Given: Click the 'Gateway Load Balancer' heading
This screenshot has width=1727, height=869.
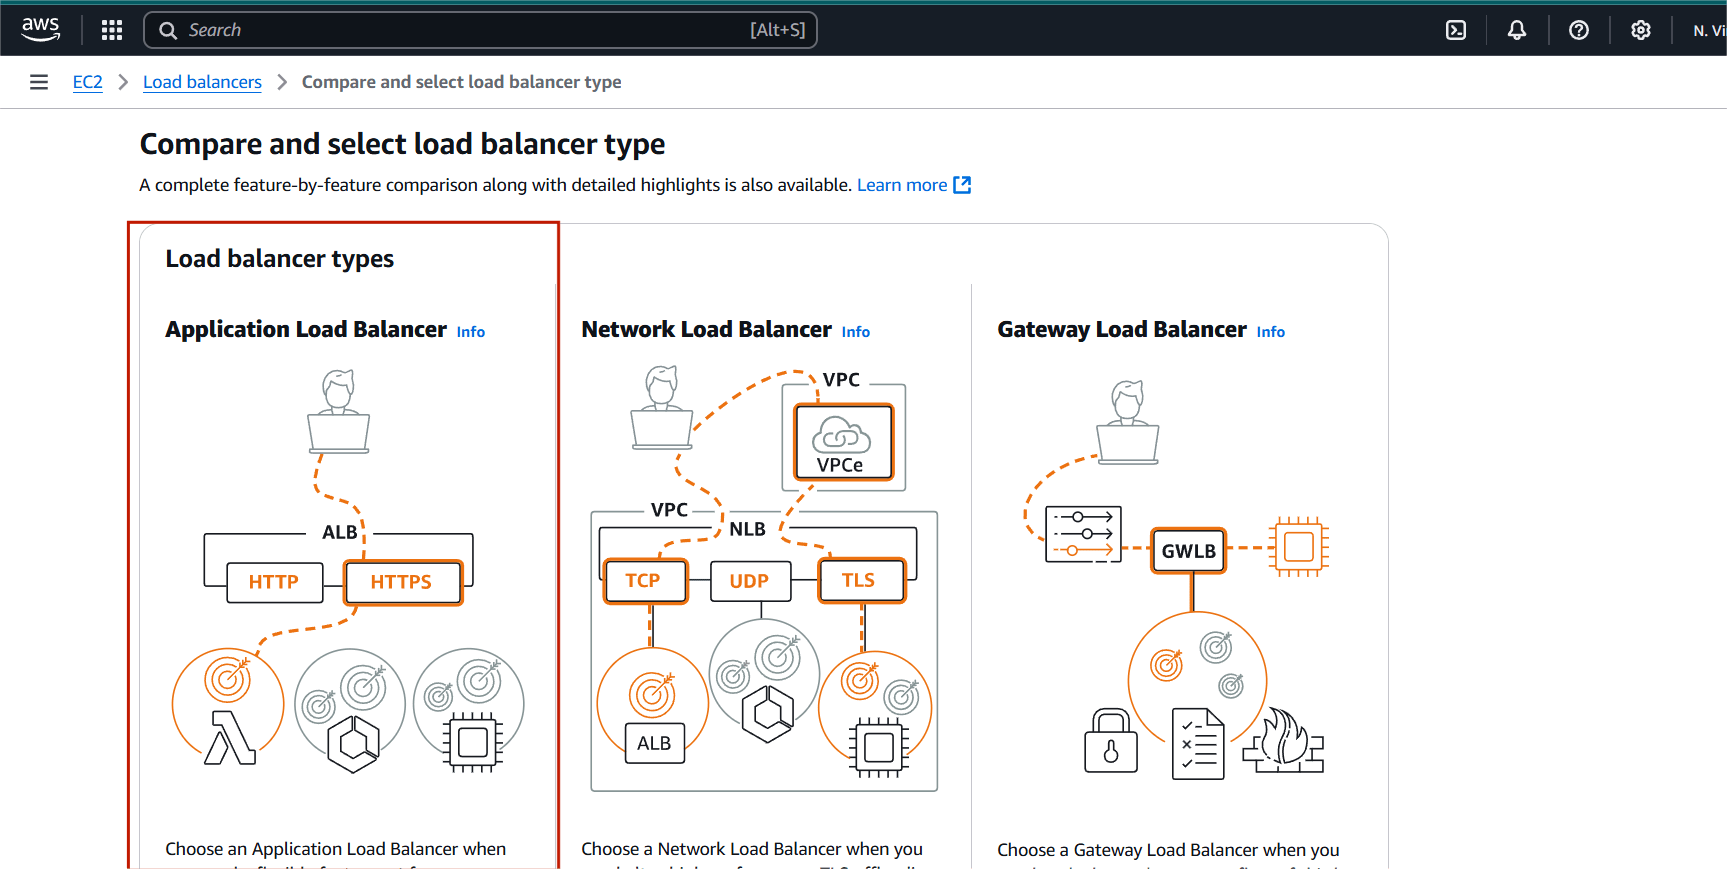Looking at the screenshot, I should (1122, 330).
